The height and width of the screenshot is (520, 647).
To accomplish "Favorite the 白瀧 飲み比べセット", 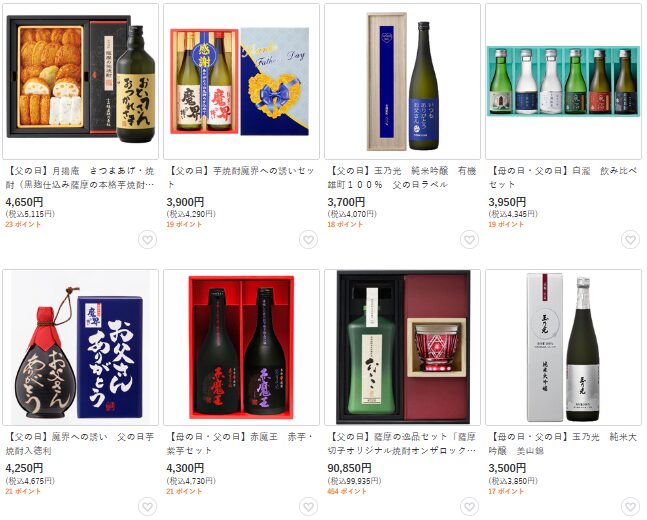I will click(630, 240).
